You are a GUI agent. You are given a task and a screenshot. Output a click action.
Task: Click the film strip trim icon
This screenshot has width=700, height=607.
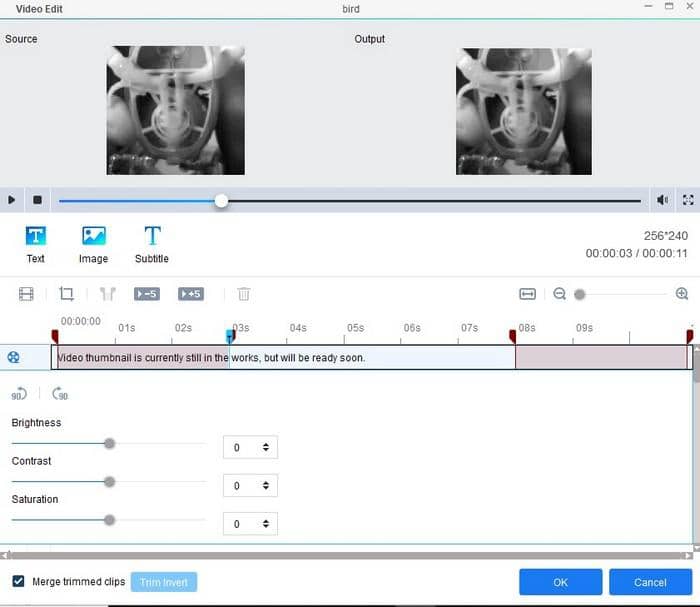(x=26, y=294)
